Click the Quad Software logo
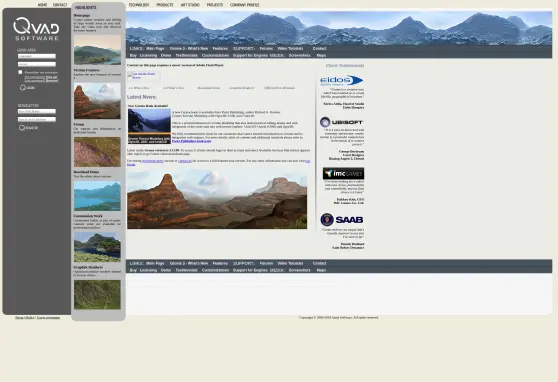The width and height of the screenshot is (558, 382). [36, 29]
